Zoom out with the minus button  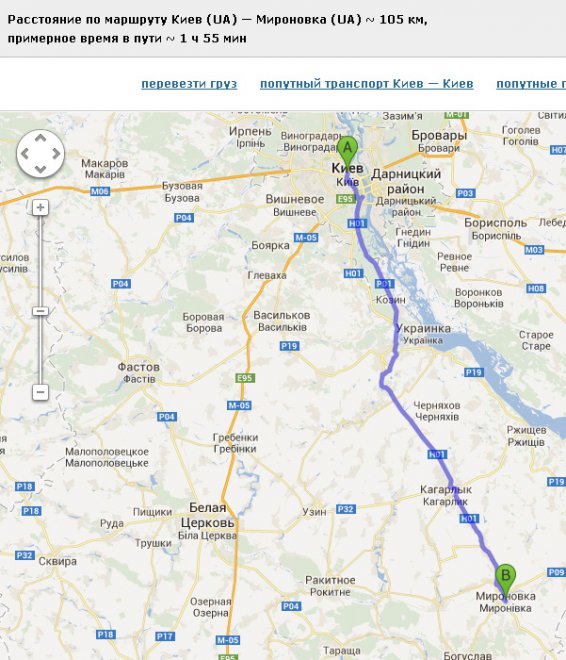point(40,392)
